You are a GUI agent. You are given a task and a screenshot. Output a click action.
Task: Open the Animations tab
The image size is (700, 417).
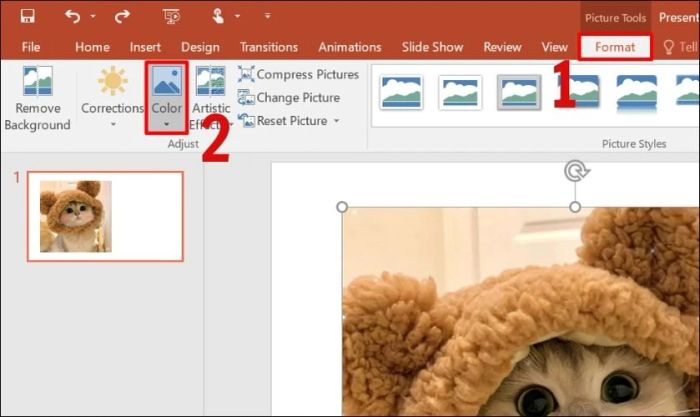coord(350,47)
